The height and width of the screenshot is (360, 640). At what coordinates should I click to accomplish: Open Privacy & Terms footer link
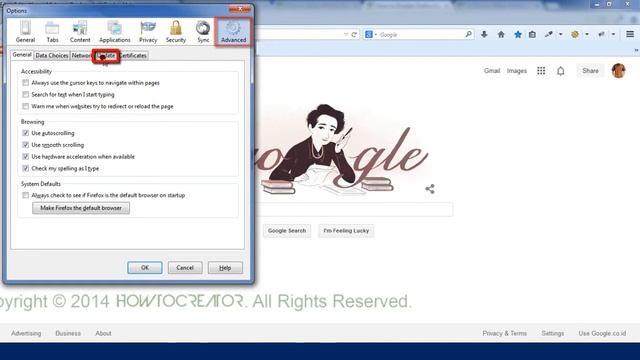coord(504,333)
